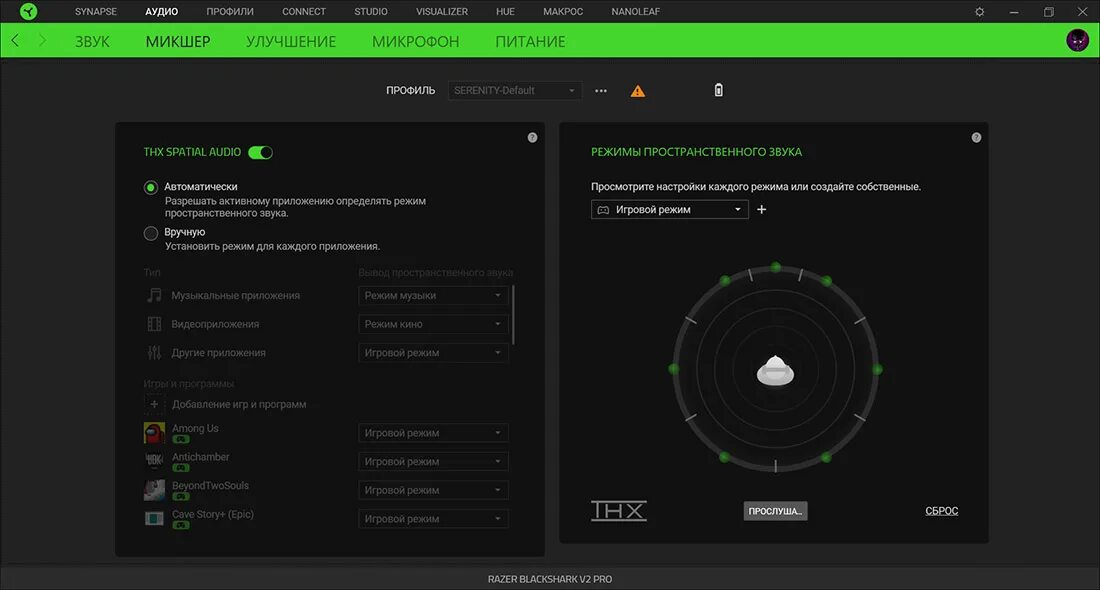Screen dimensions: 1100x590
Task: Open profile options three dots
Action: click(x=601, y=90)
